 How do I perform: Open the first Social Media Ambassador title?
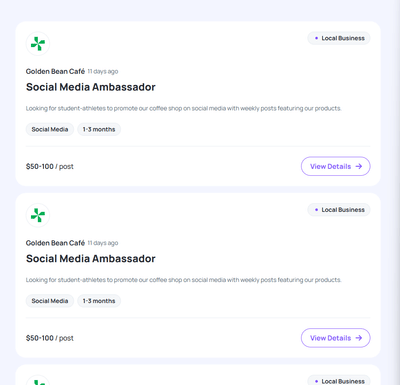tap(91, 87)
